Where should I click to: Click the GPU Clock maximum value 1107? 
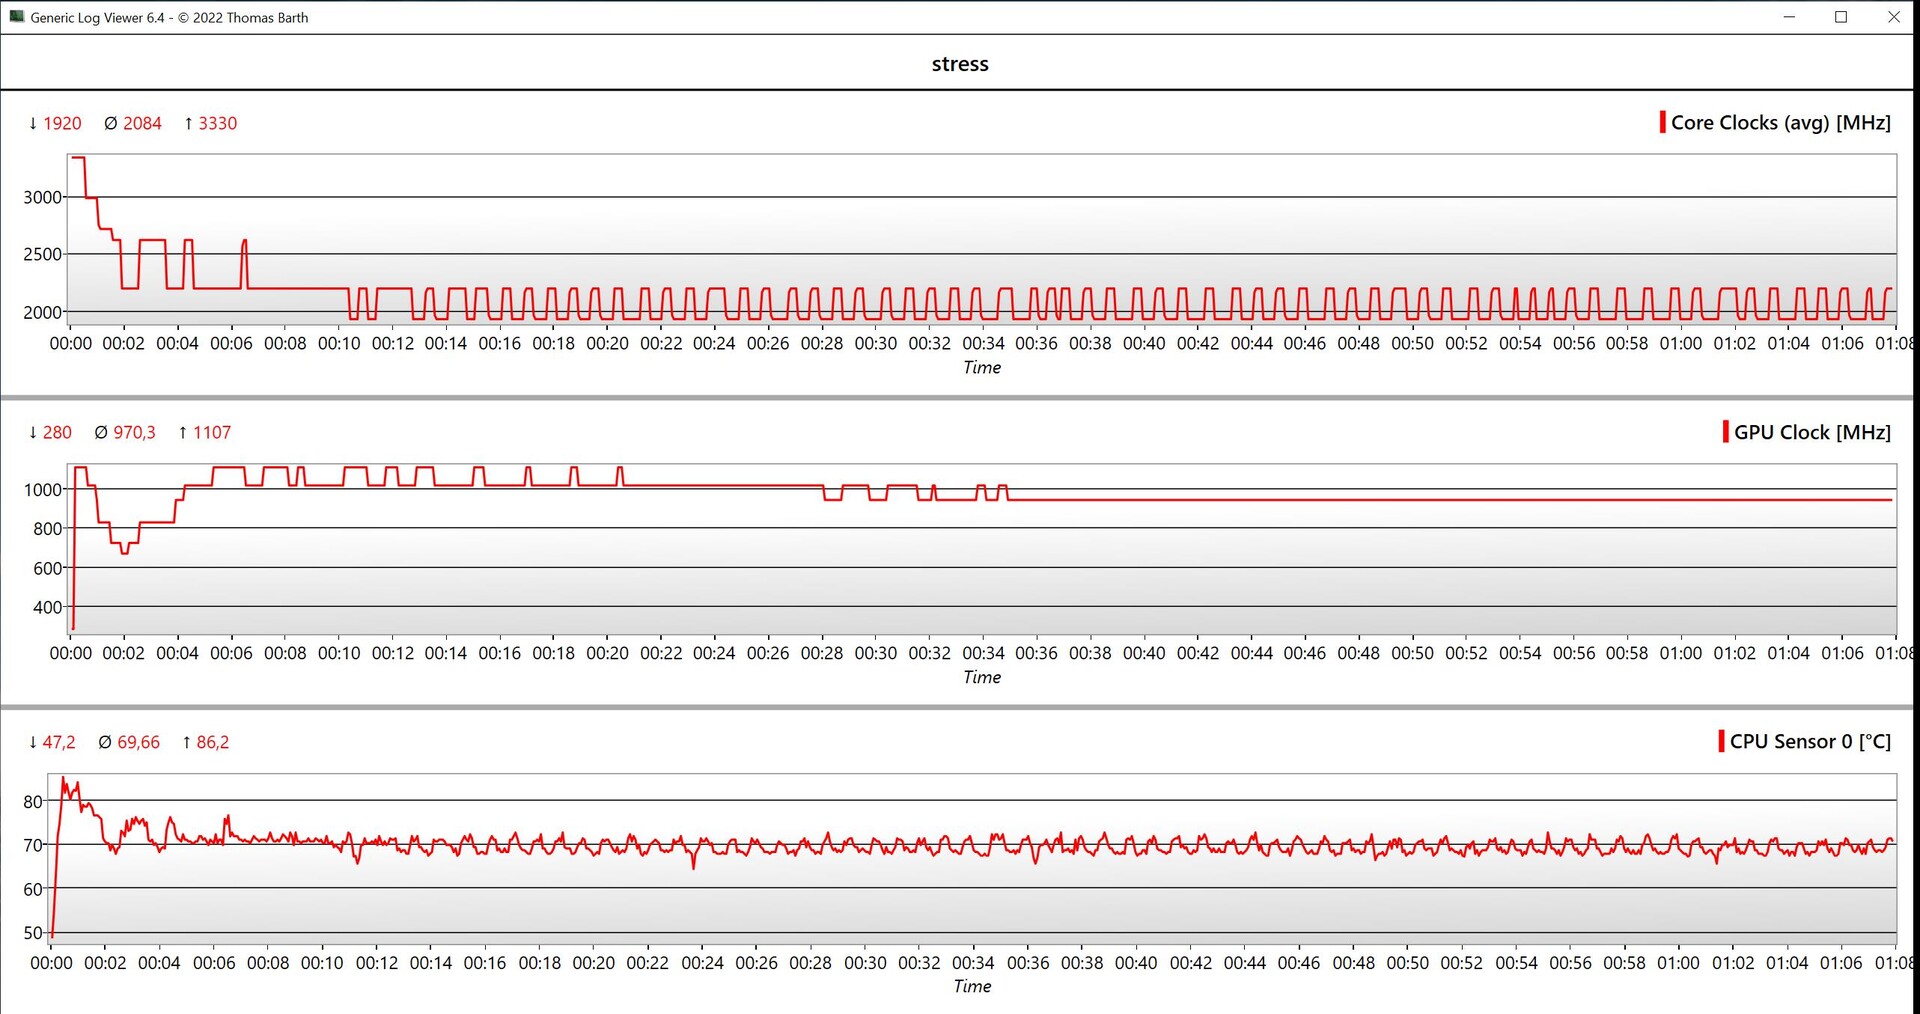(211, 432)
